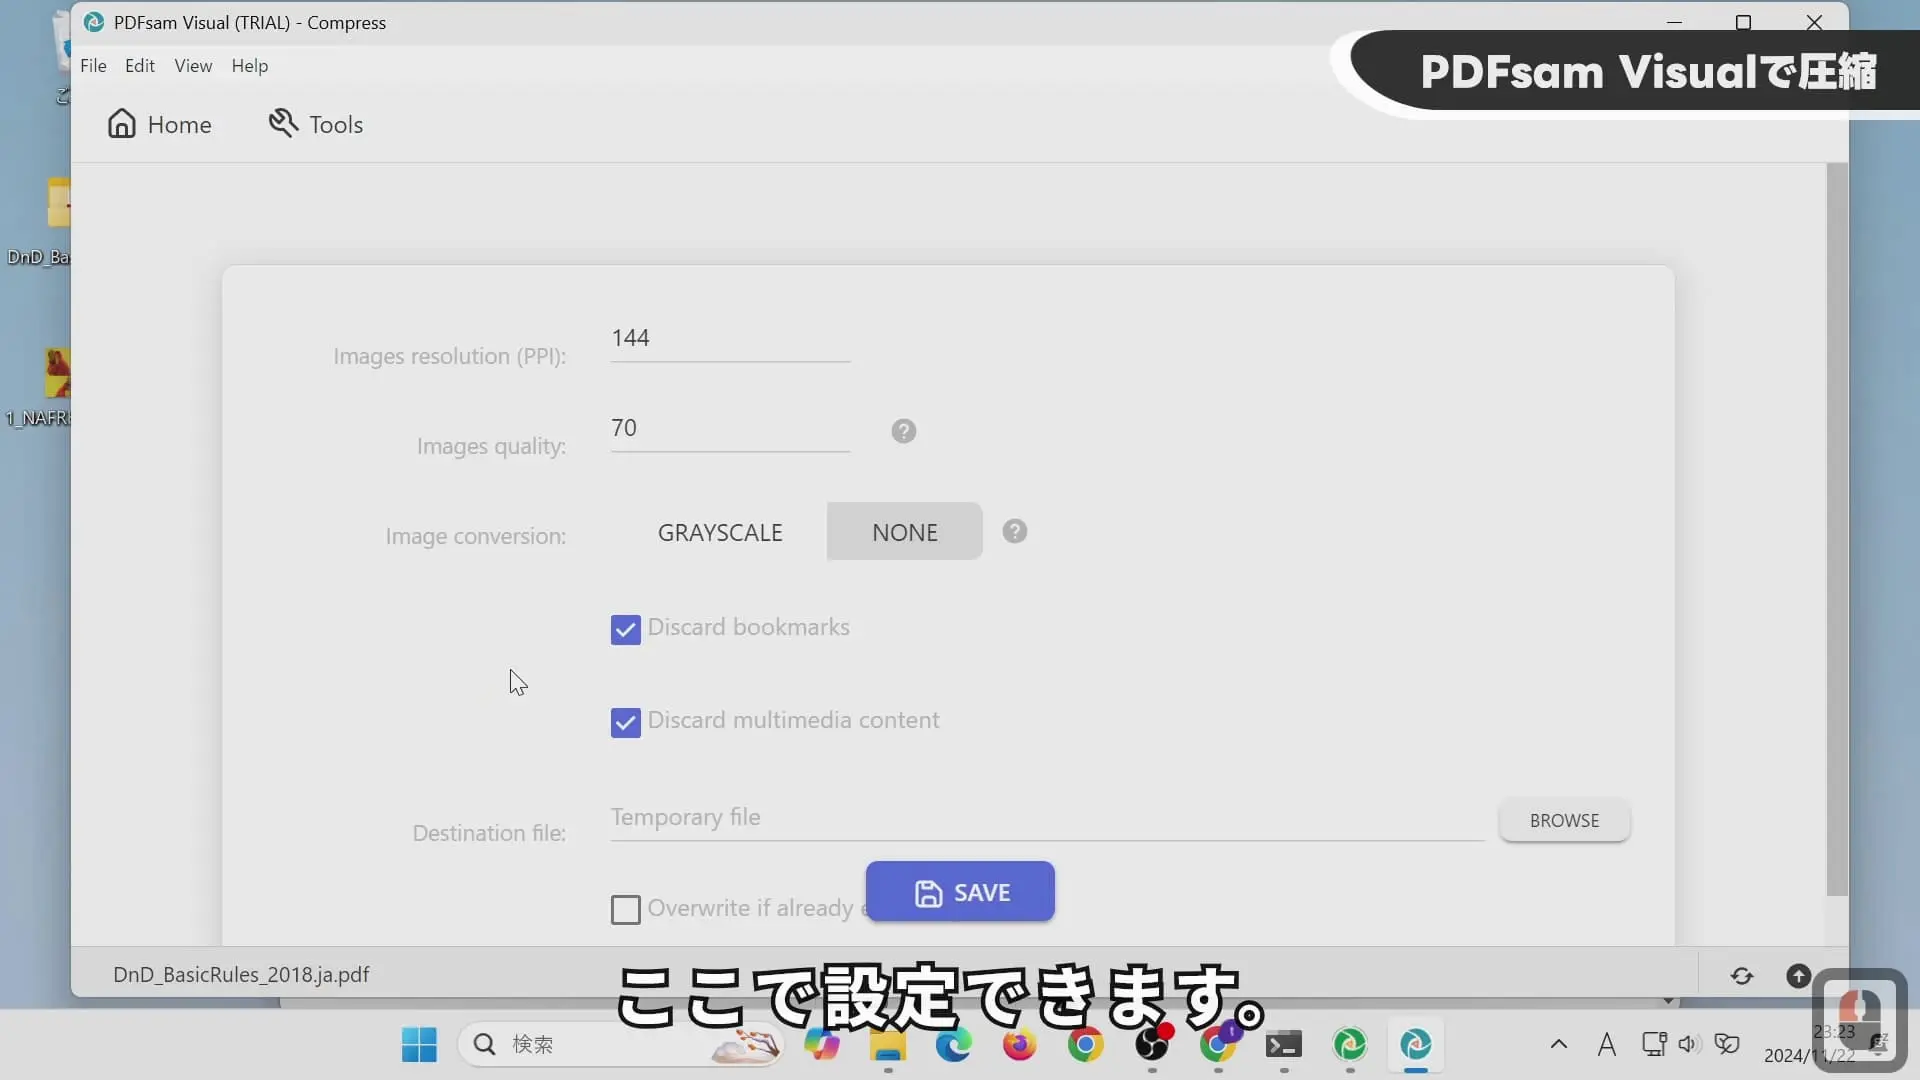Click the BROWSE button for destination file
Image resolution: width=1920 pixels, height=1080 pixels.
coord(1564,820)
